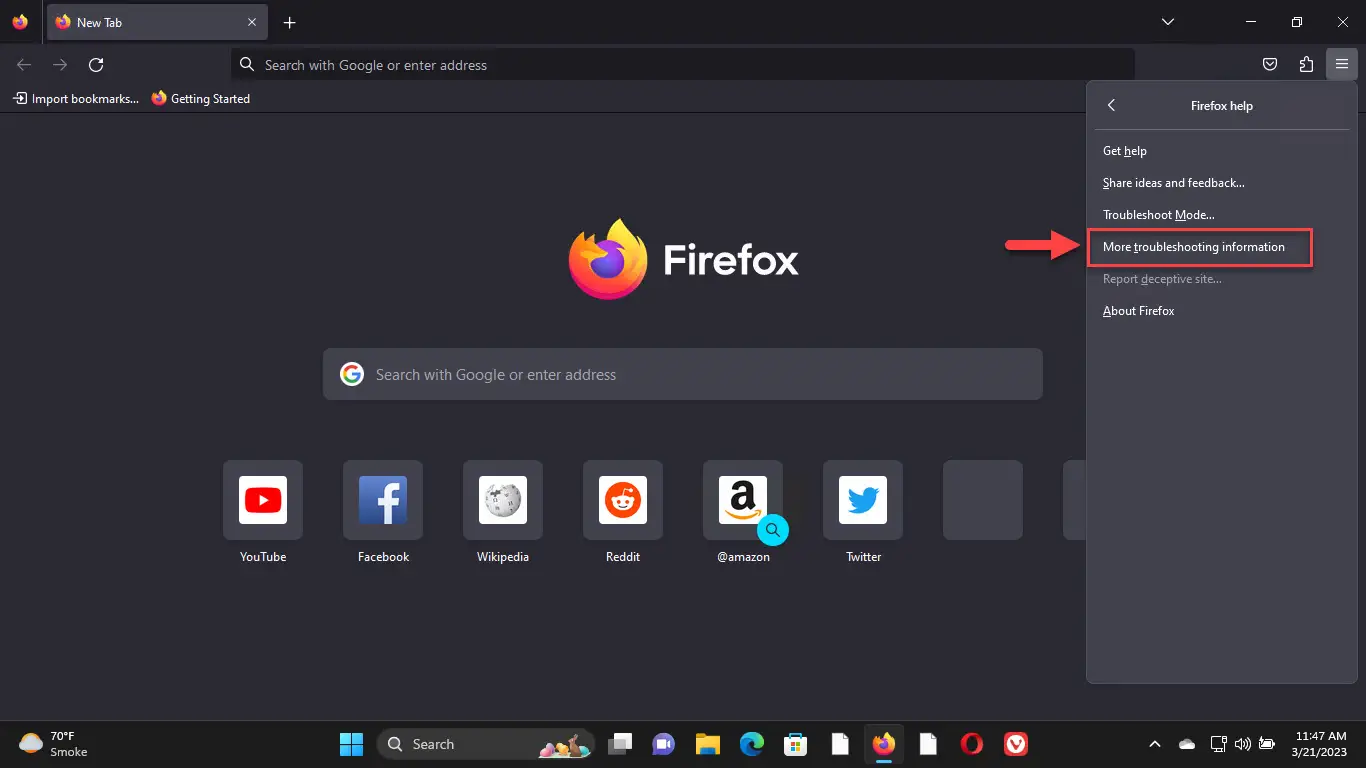Open the network tray icon
This screenshot has width=1366, height=768.
(1218, 744)
